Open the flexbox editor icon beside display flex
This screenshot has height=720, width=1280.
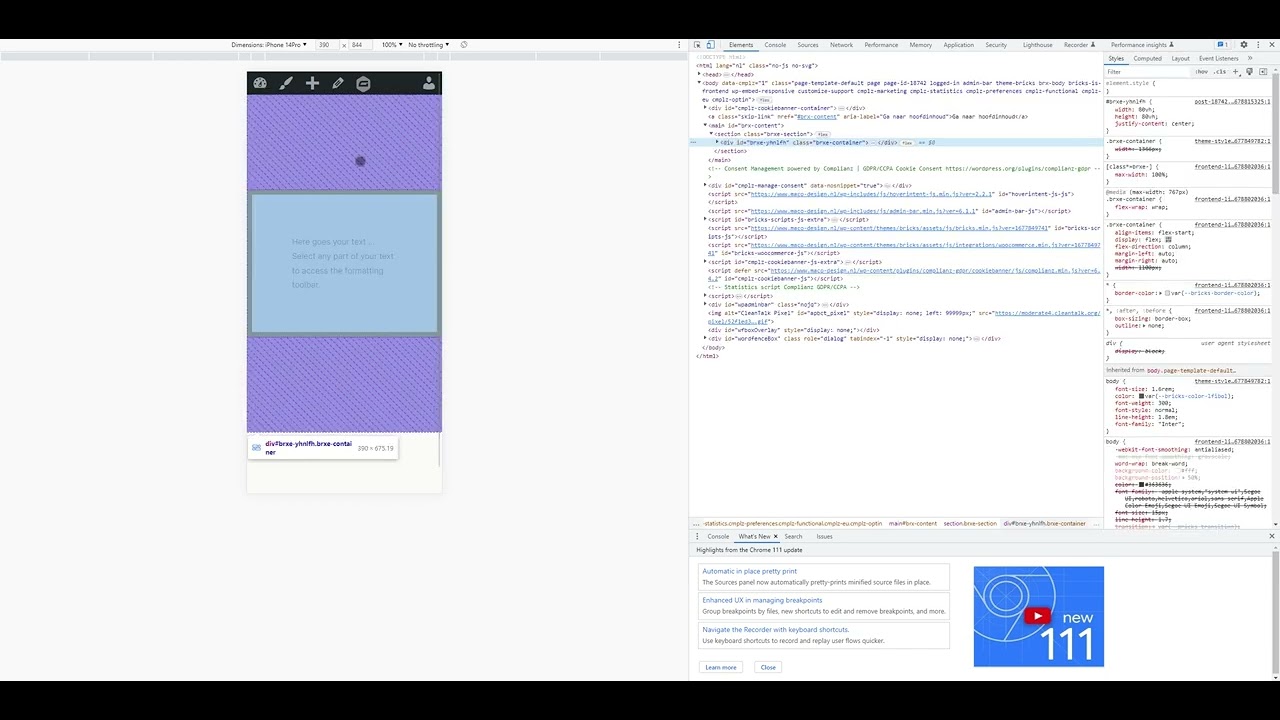1168,240
